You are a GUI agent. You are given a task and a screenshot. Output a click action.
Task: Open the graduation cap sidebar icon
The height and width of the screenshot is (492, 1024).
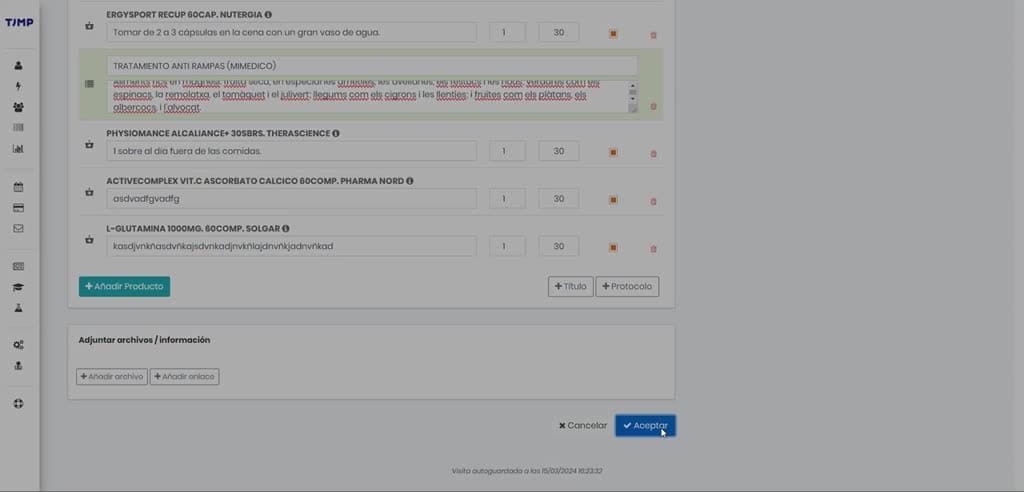[18, 287]
